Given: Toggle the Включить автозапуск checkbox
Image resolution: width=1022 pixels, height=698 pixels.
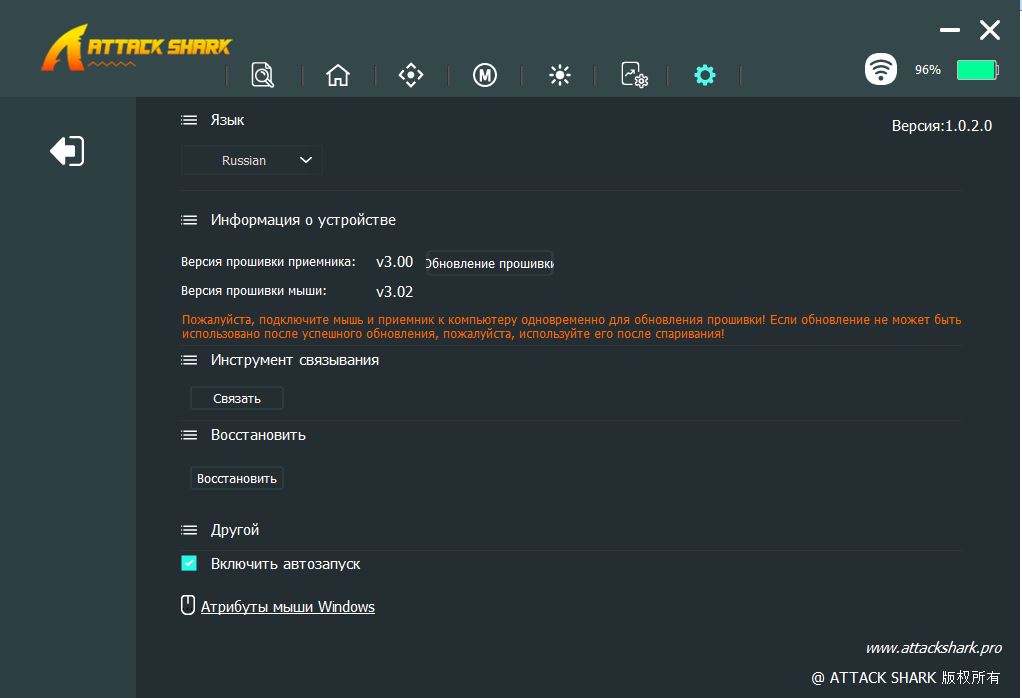Looking at the screenshot, I should click(x=189, y=563).
